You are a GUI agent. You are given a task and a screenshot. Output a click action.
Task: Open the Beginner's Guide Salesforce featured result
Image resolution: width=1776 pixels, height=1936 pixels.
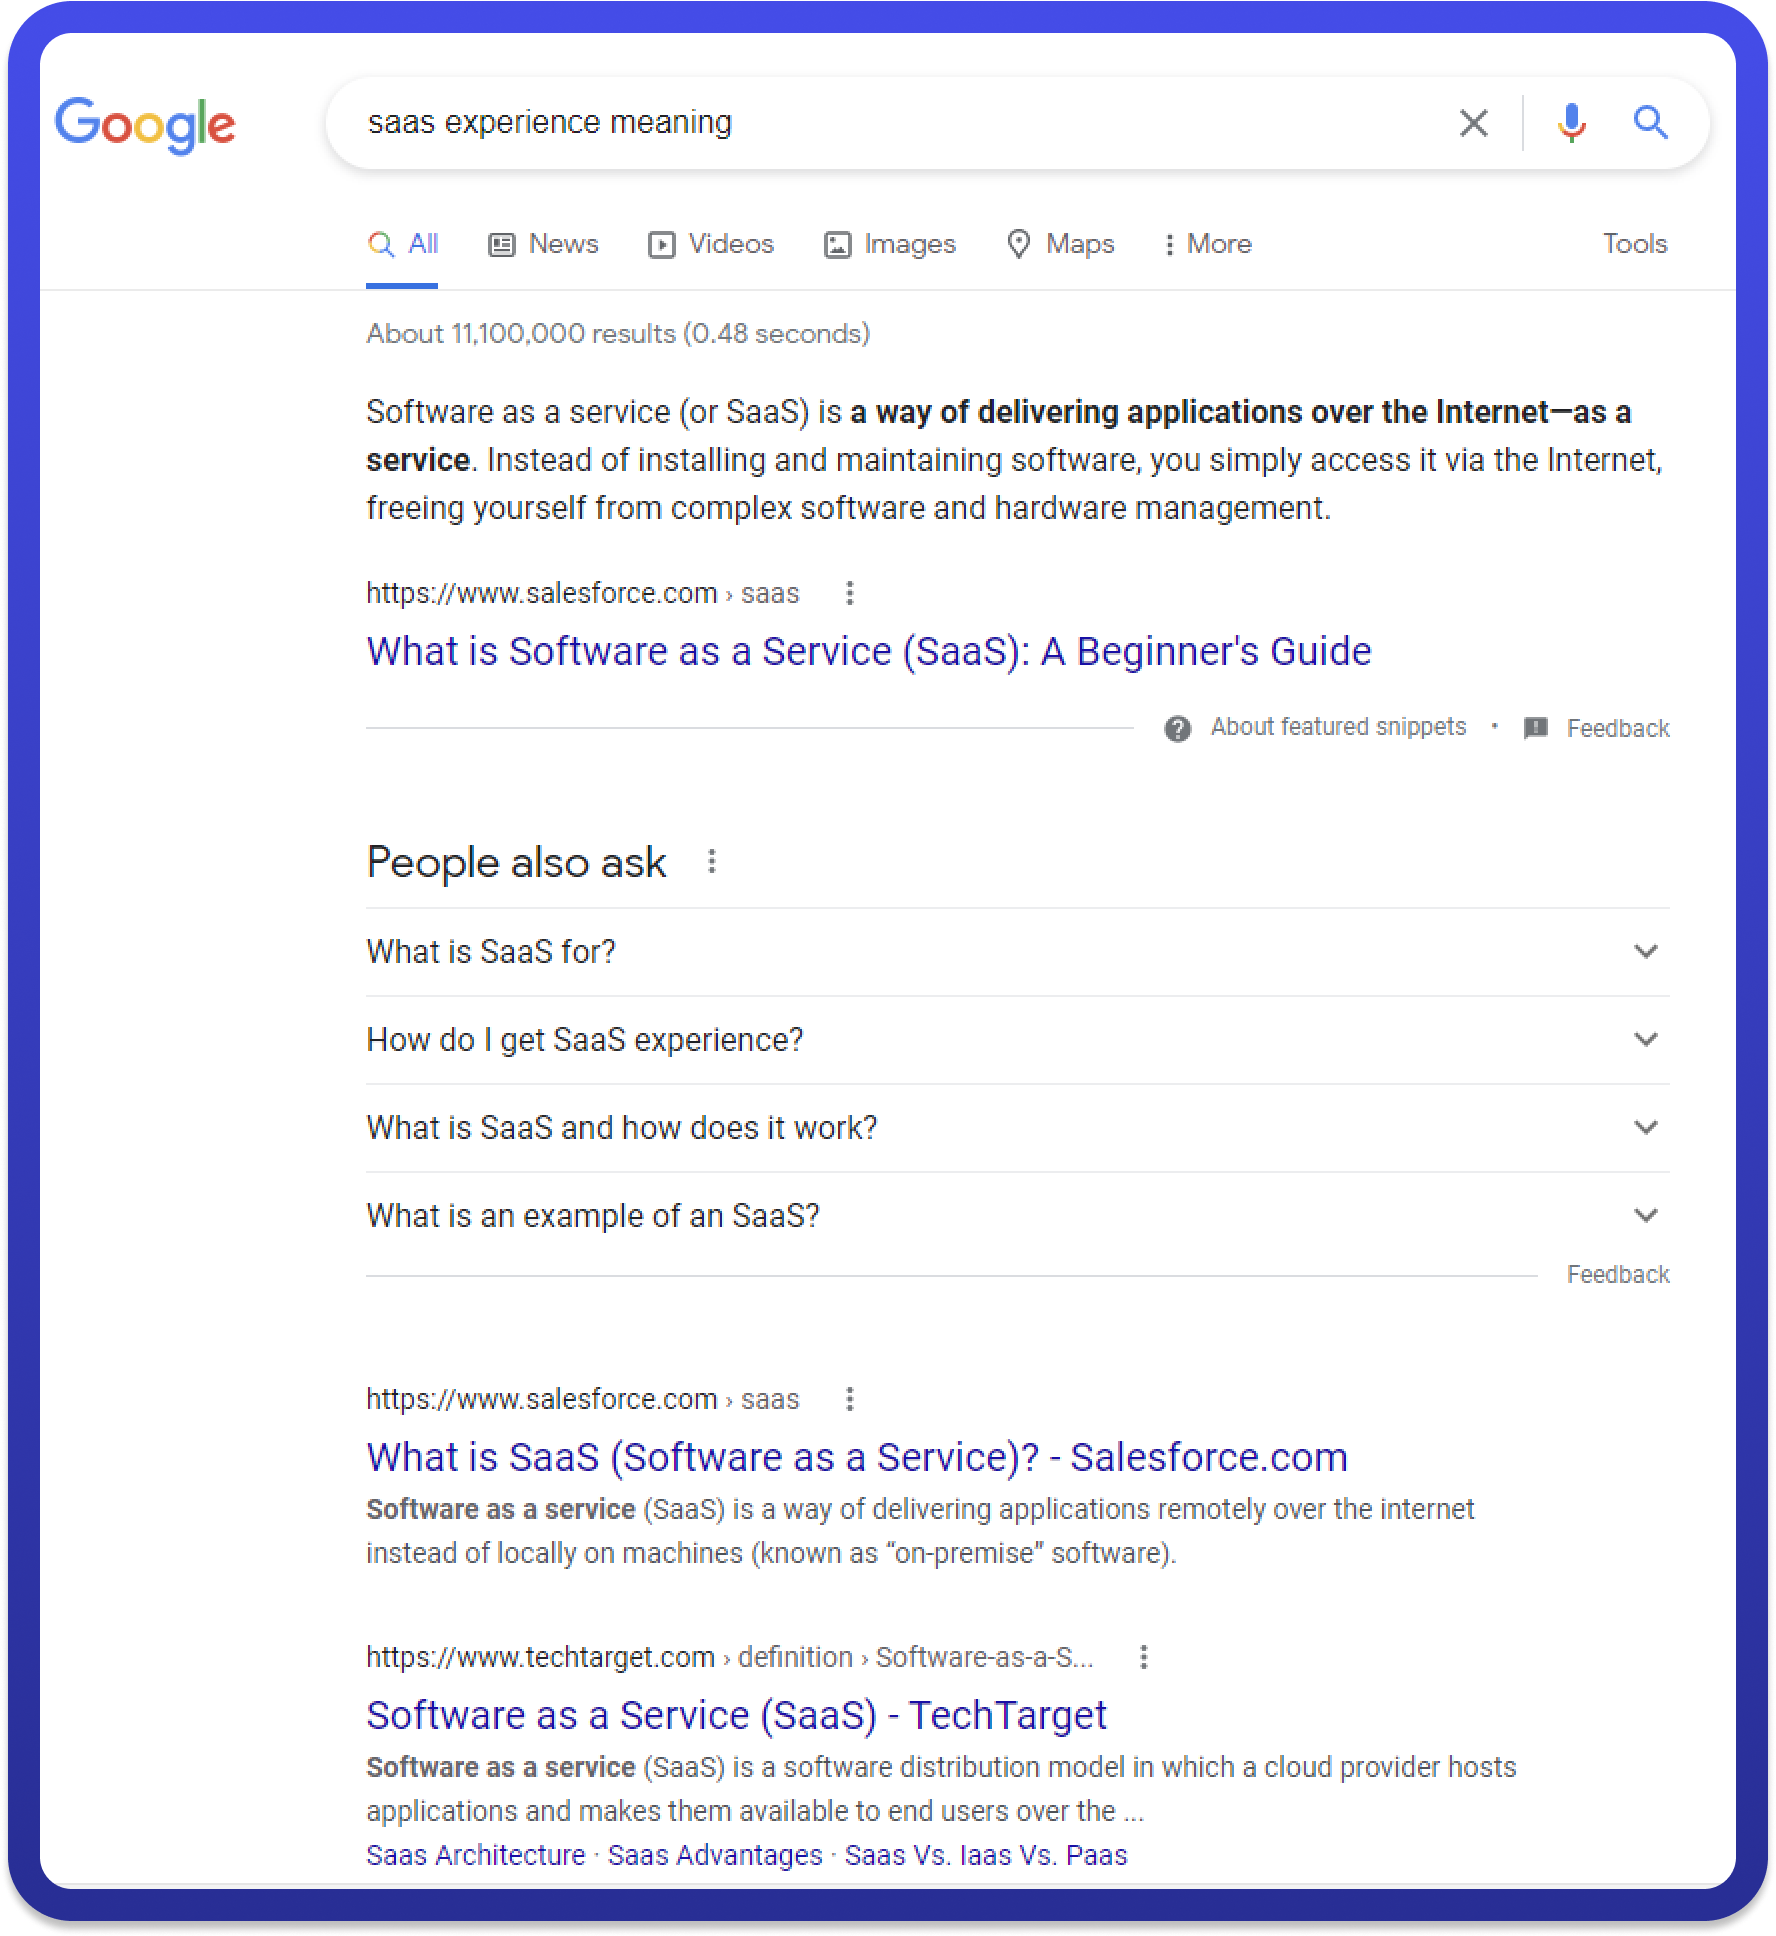[x=868, y=651]
